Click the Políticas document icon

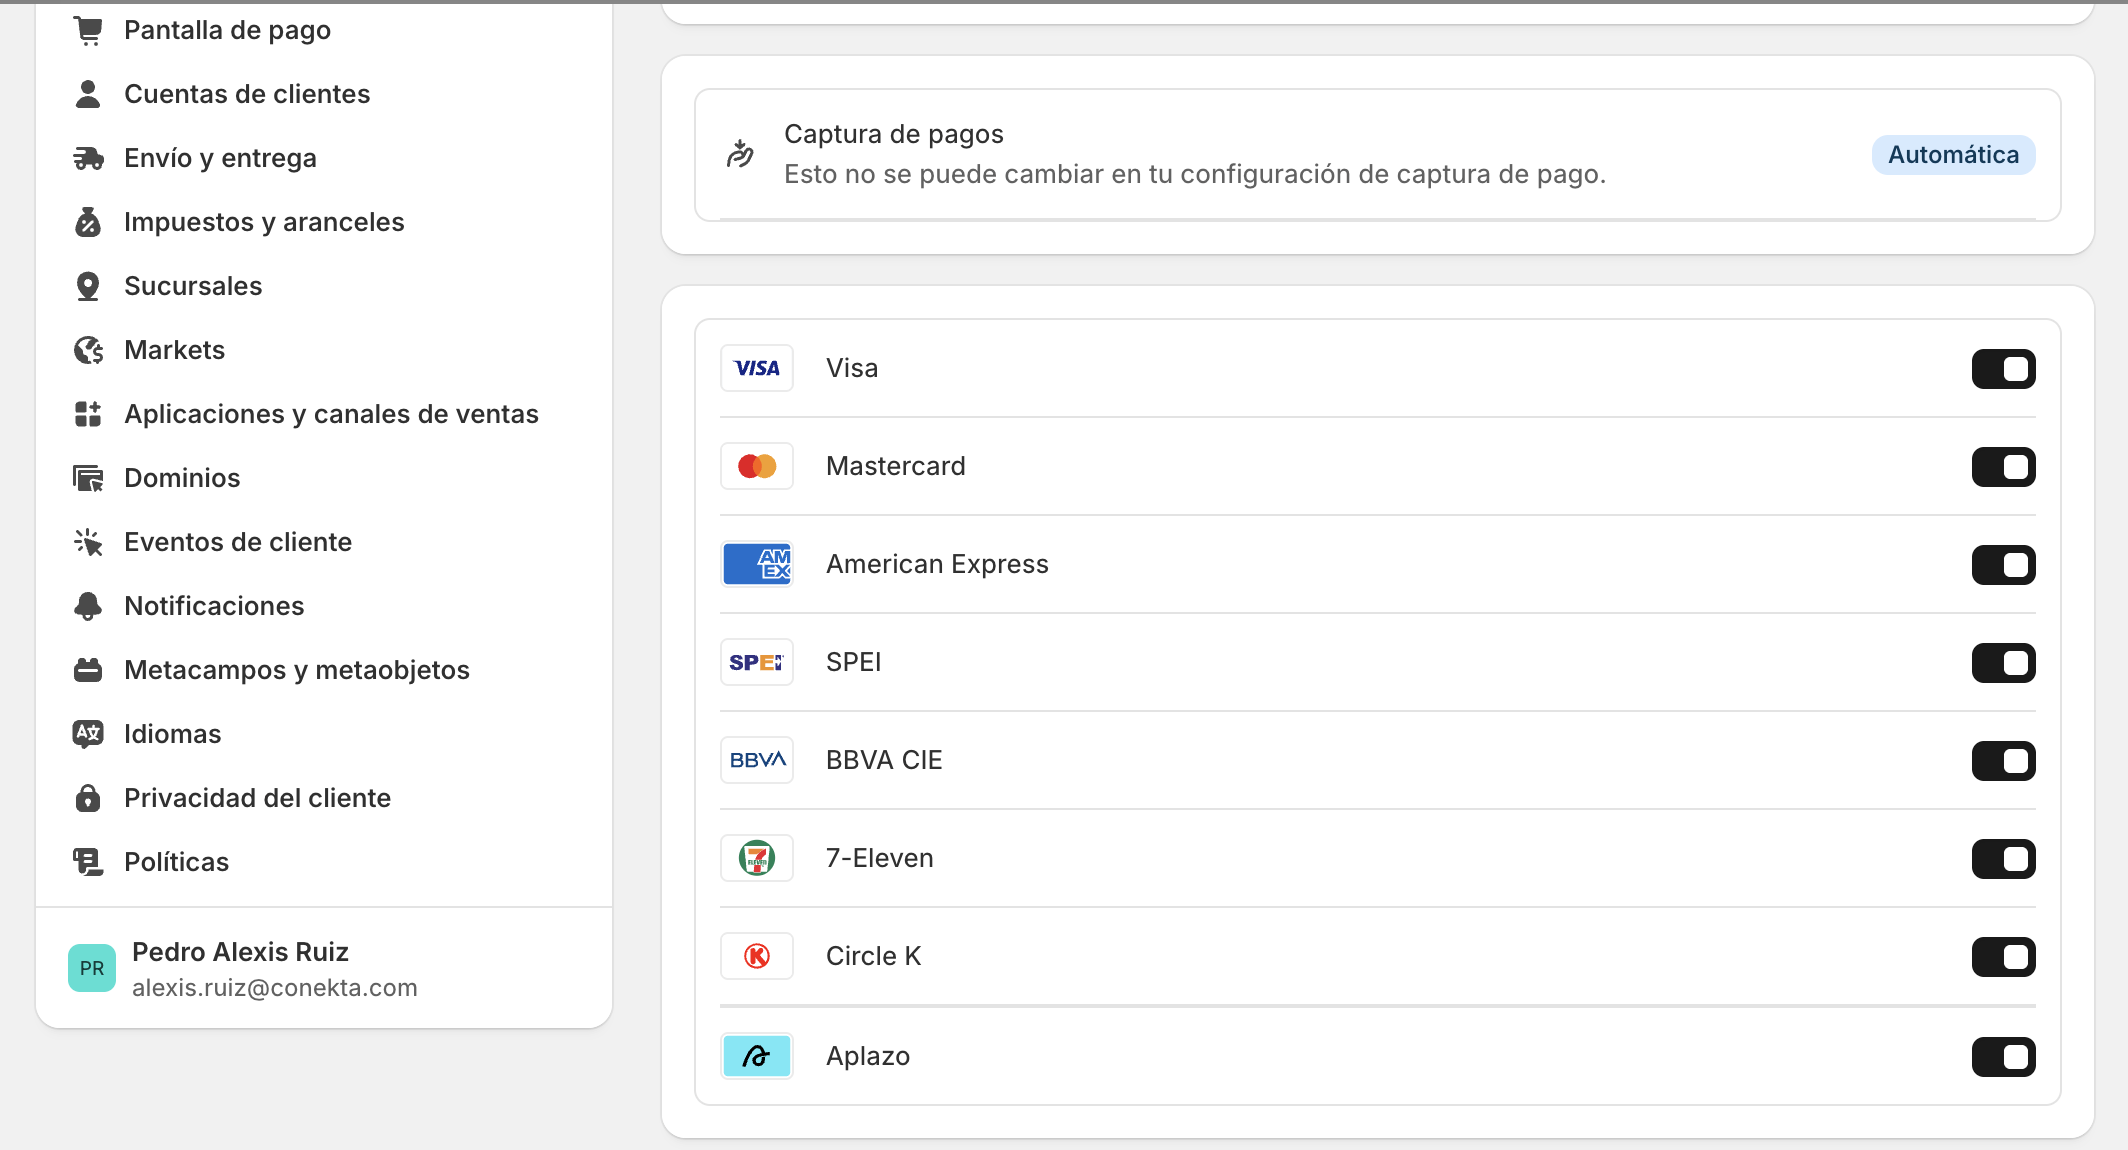(x=88, y=862)
